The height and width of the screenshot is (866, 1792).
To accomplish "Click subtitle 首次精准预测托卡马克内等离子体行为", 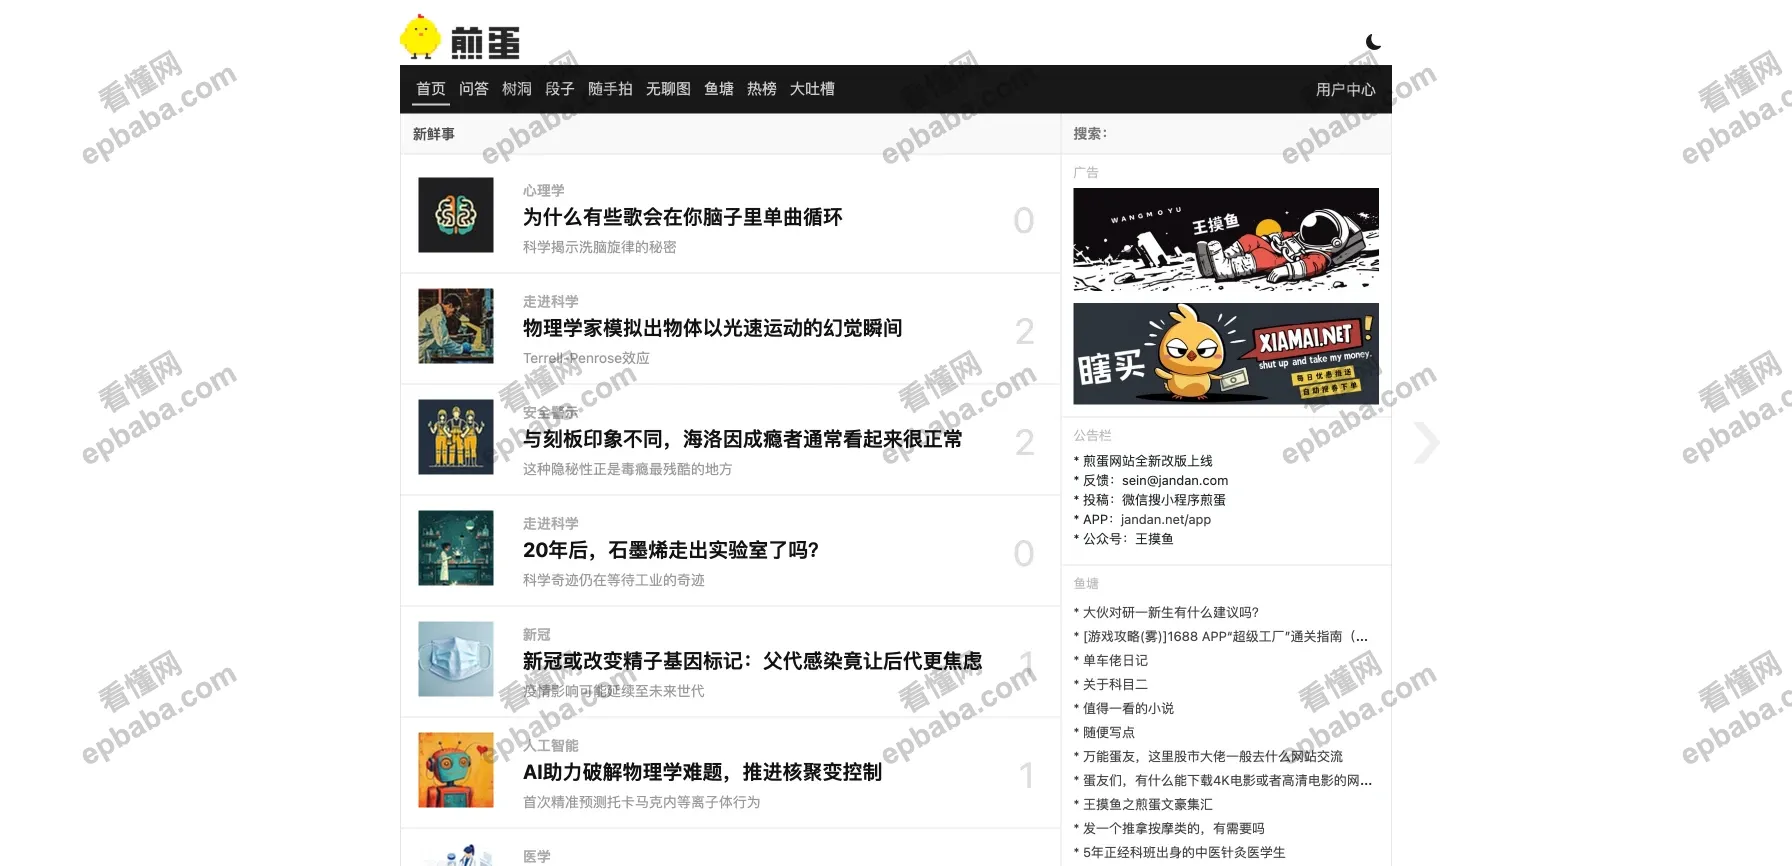I will point(642,802).
